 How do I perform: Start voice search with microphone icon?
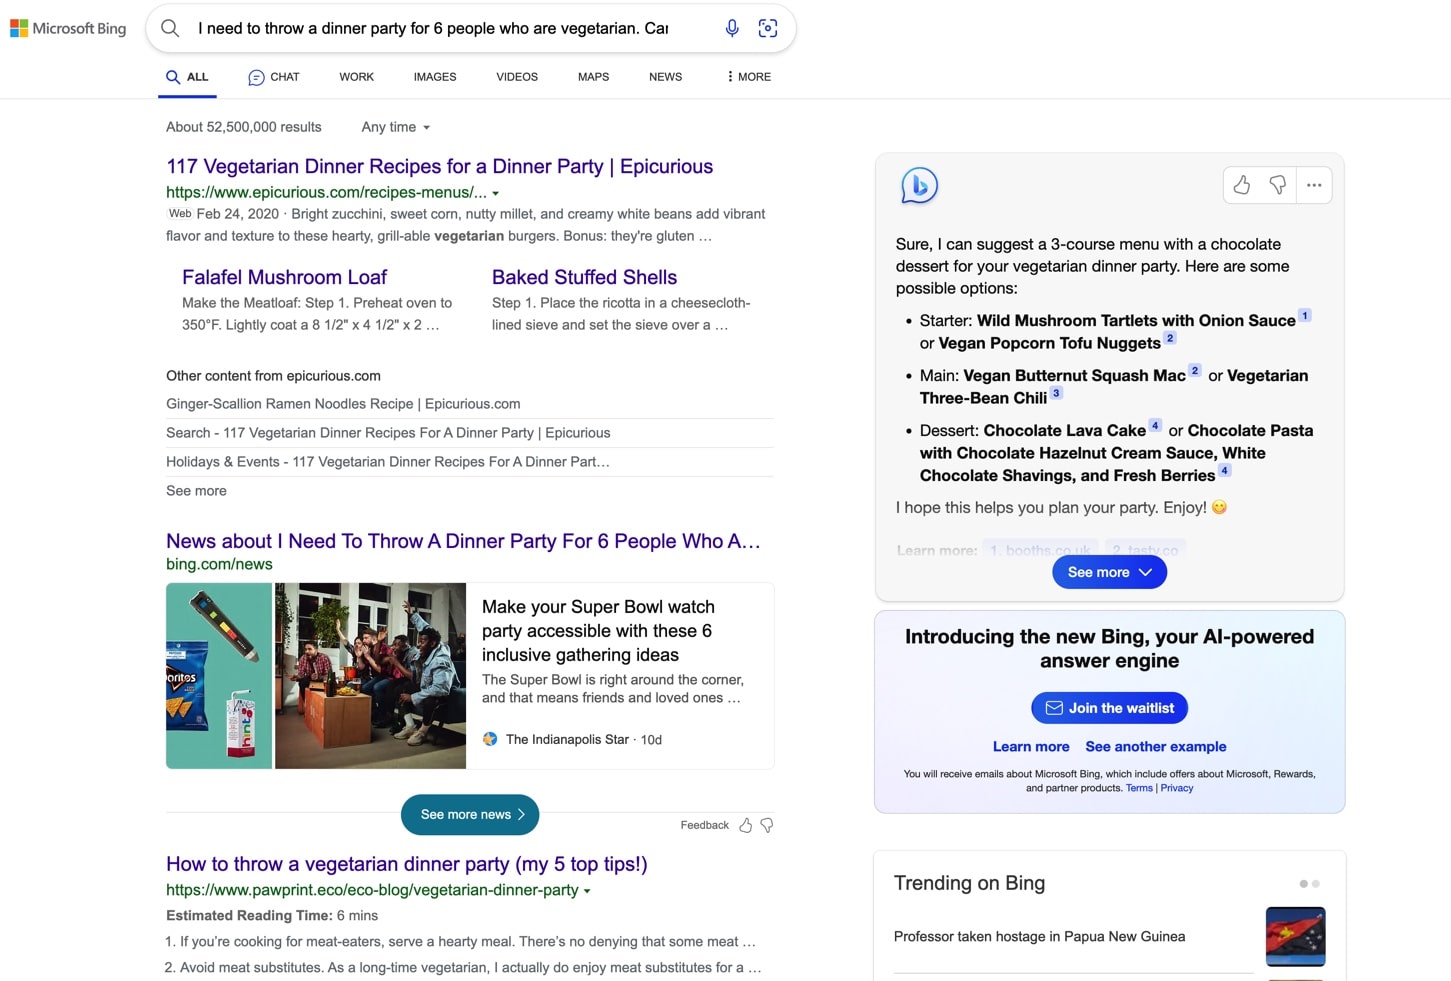coord(732,28)
